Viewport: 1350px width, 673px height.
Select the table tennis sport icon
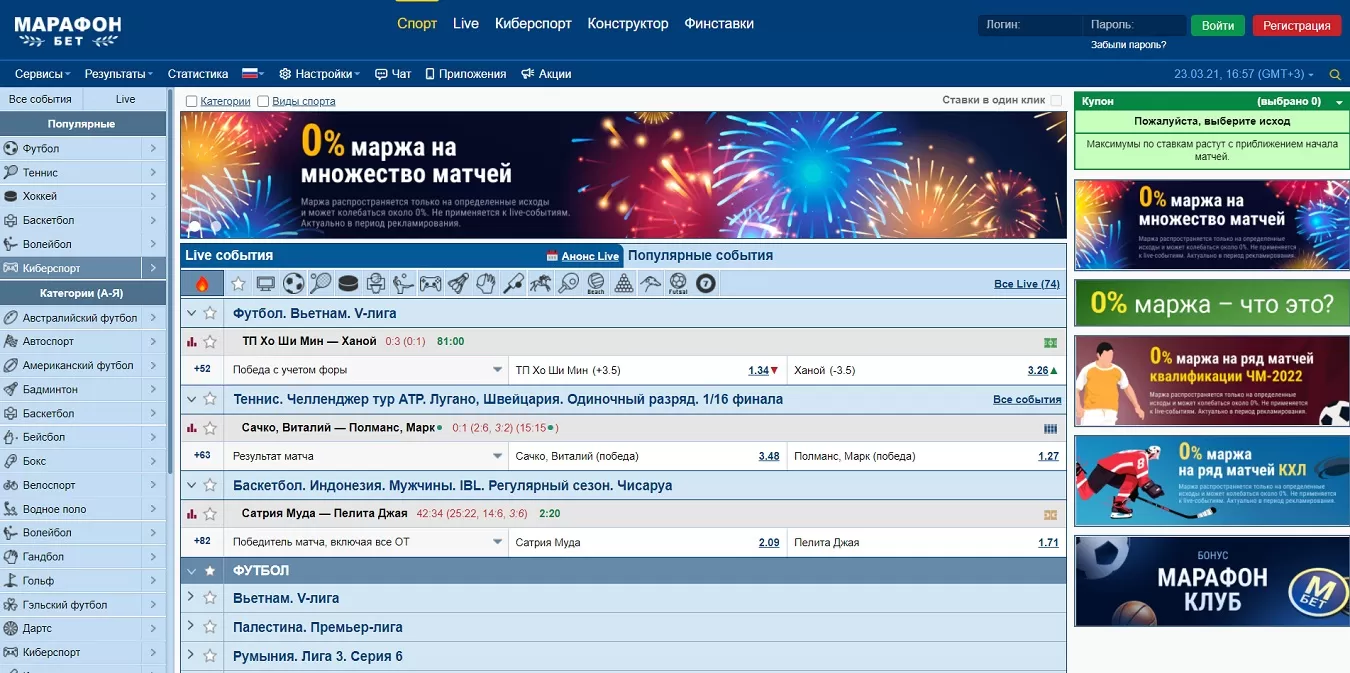(x=568, y=283)
